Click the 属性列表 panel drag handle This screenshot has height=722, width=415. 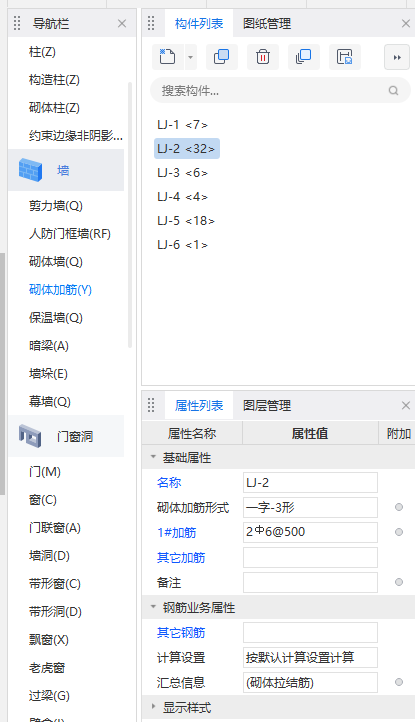[151, 405]
